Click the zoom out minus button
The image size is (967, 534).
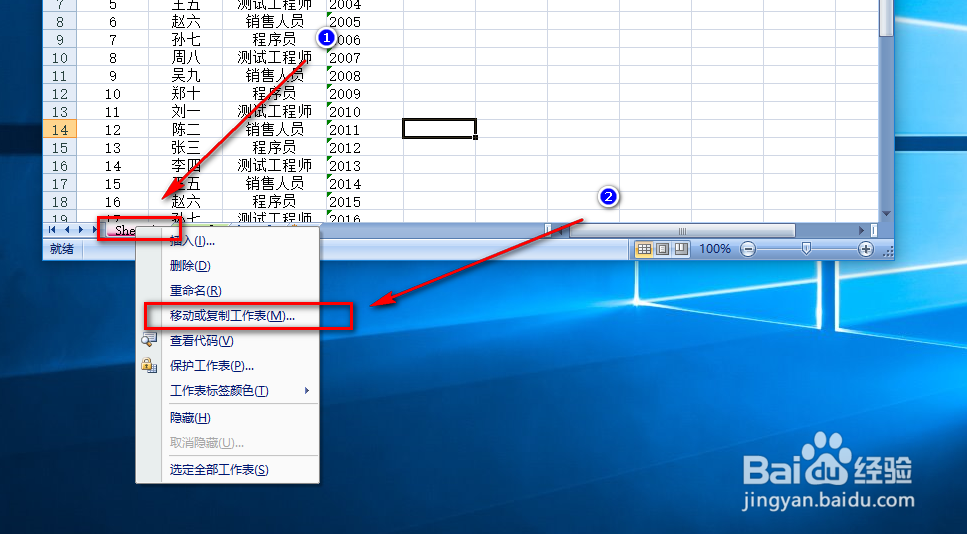click(747, 249)
